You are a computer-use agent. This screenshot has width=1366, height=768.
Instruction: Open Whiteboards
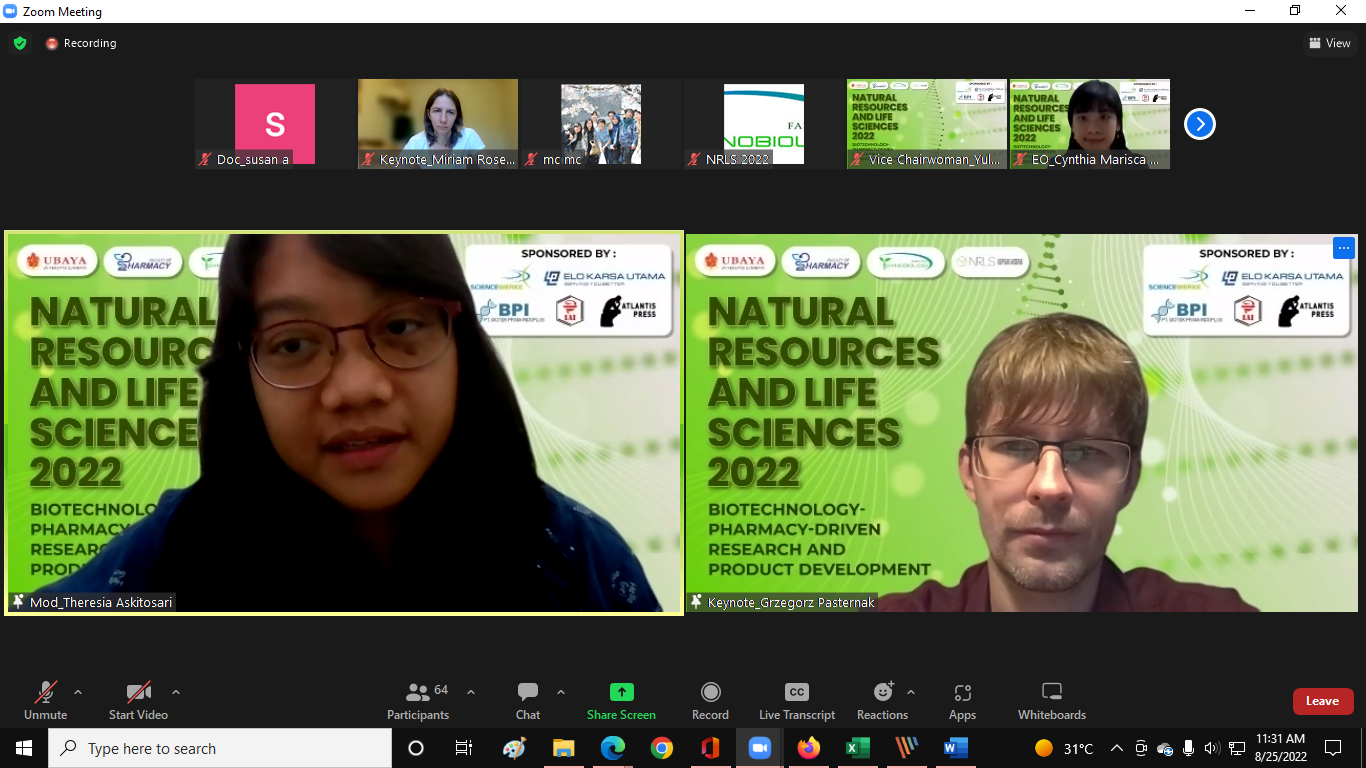point(1051,700)
